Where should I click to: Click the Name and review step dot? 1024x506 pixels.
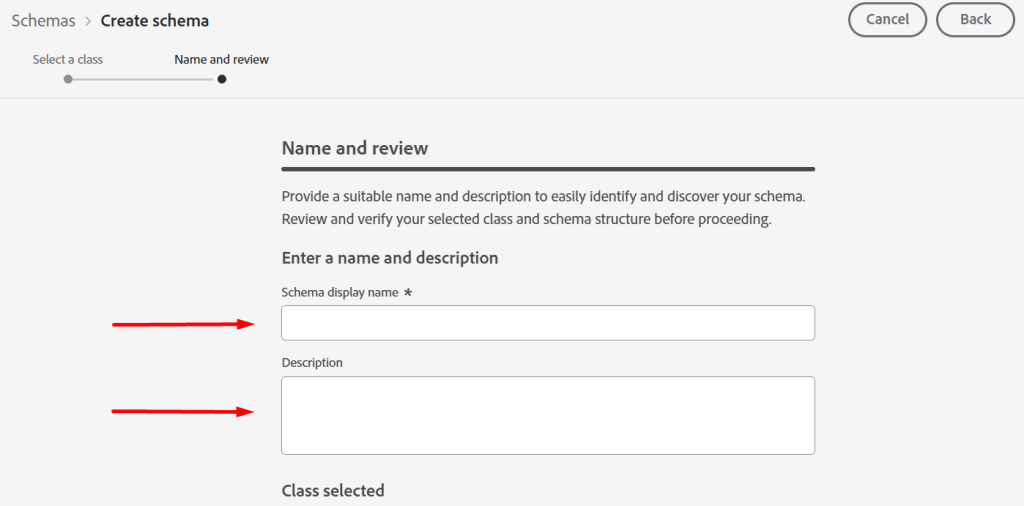(222, 80)
